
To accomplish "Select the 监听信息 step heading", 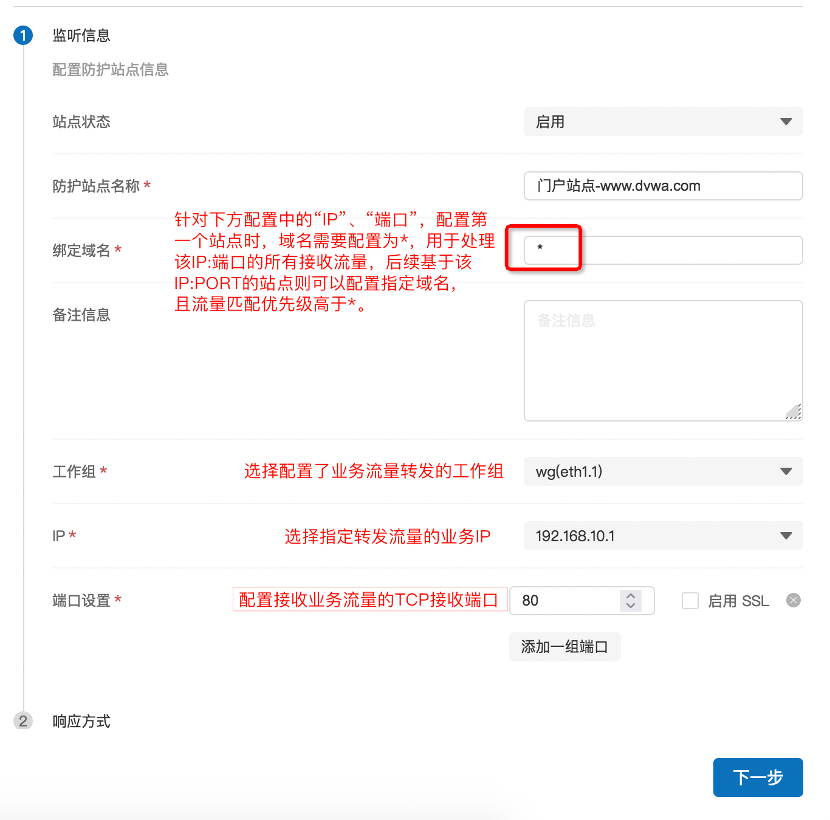I will tap(81, 36).
